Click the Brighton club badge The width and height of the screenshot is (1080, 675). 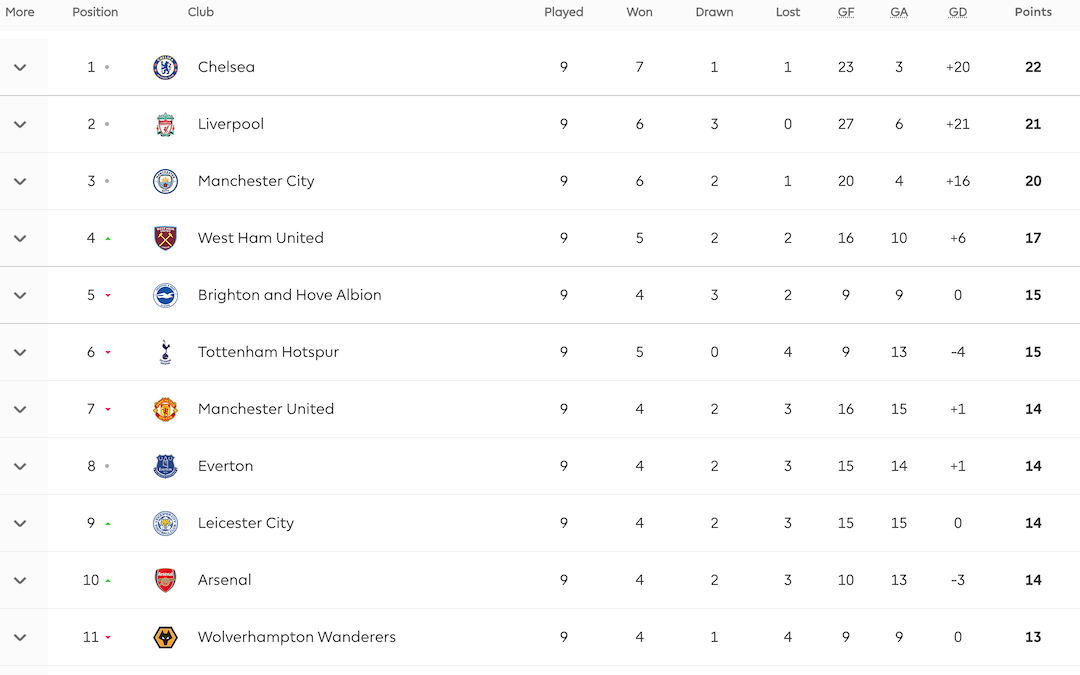165,295
